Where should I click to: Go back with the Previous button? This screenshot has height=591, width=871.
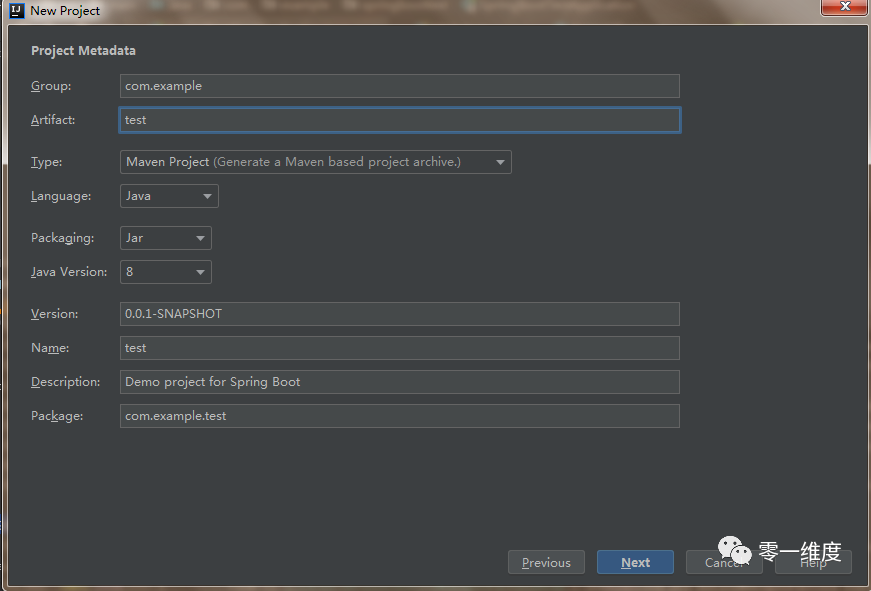[546, 562]
